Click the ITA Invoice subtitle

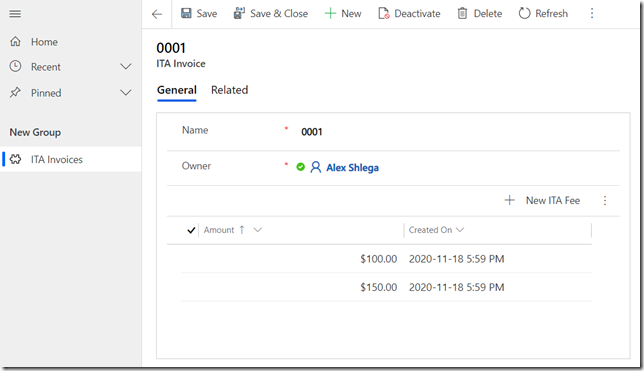point(181,64)
